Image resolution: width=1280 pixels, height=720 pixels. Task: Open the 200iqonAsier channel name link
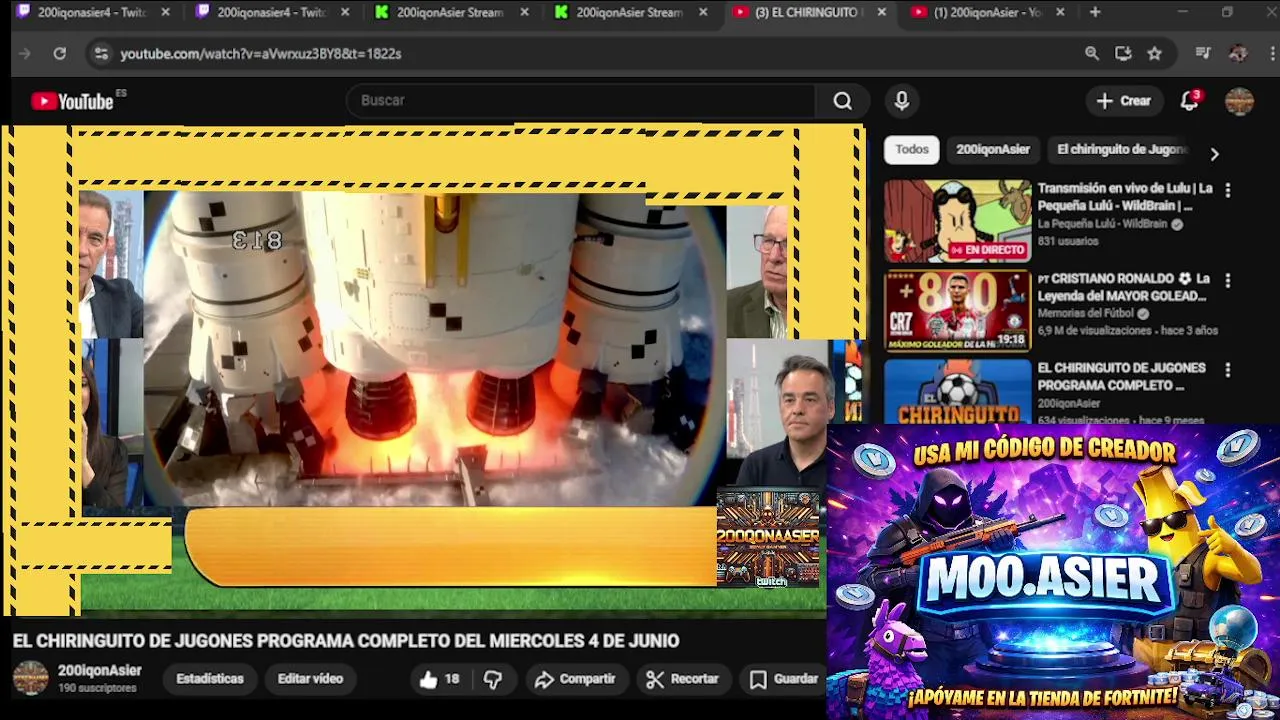(99, 671)
